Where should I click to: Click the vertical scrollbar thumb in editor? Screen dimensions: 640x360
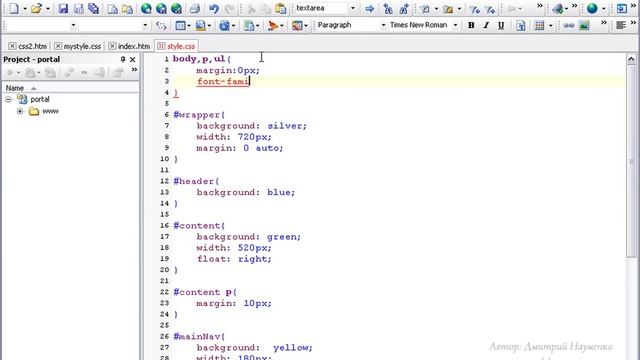(631, 161)
